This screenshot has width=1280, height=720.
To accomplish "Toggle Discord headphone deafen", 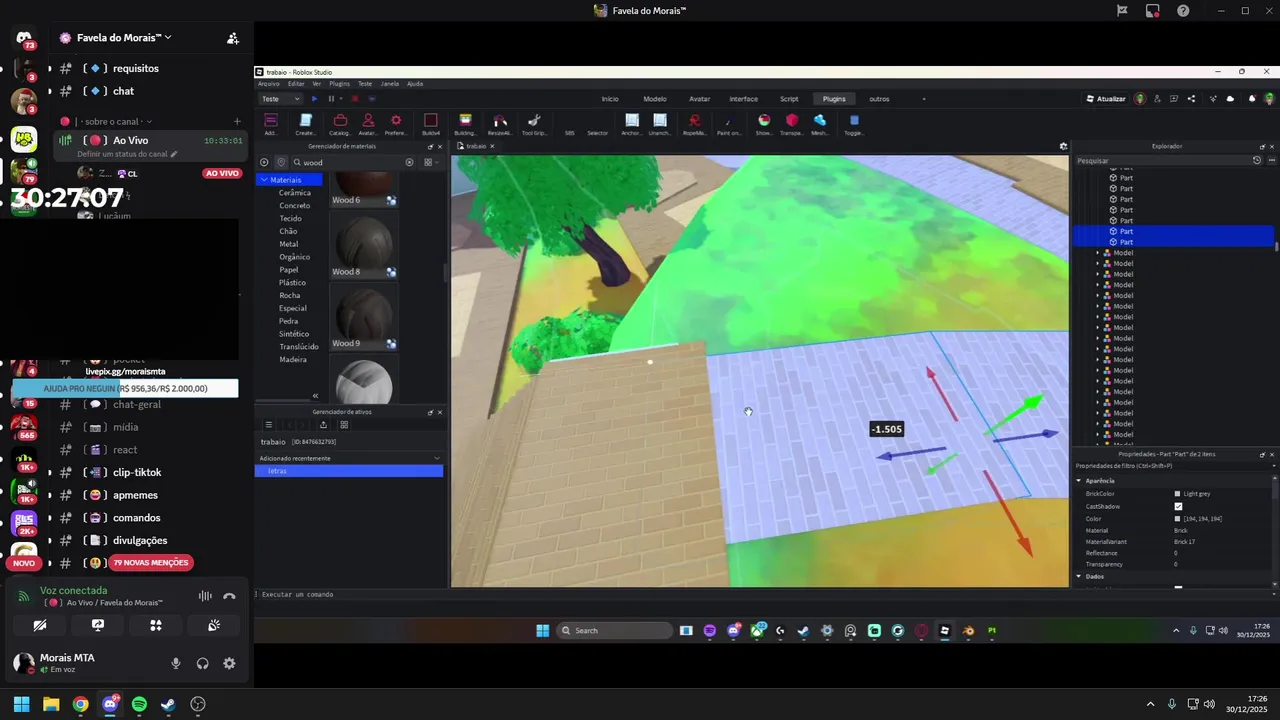I will click(203, 663).
